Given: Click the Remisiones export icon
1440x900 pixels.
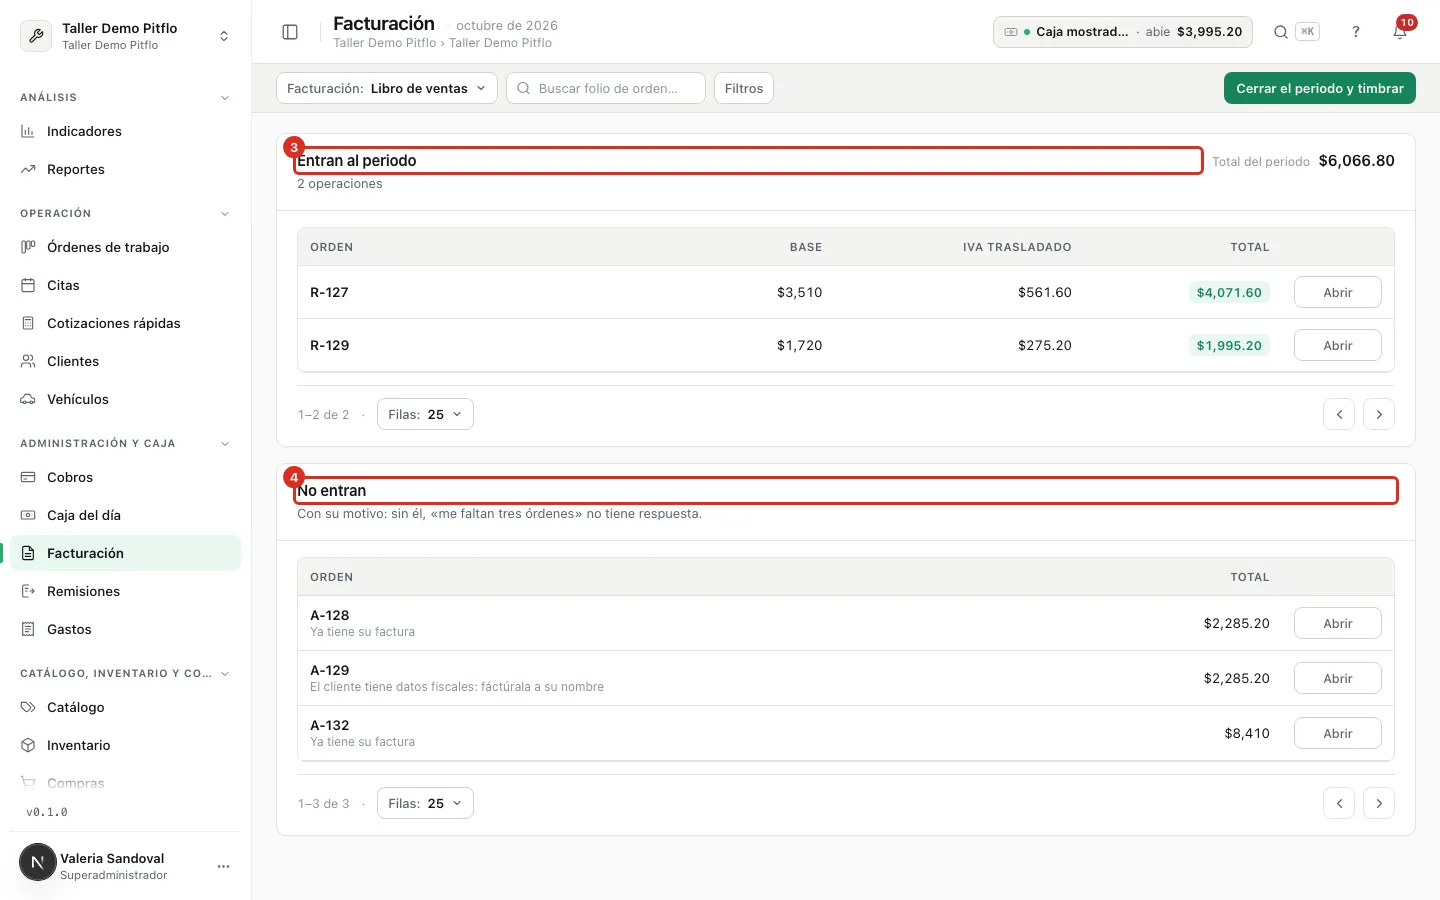Looking at the screenshot, I should [x=28, y=591].
